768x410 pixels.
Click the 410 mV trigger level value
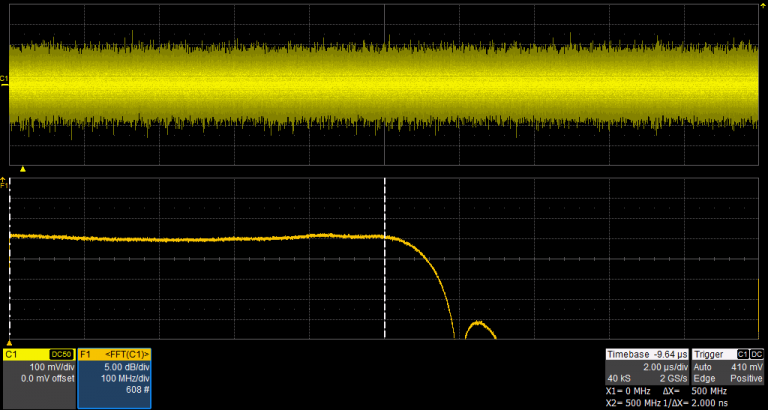click(x=747, y=367)
